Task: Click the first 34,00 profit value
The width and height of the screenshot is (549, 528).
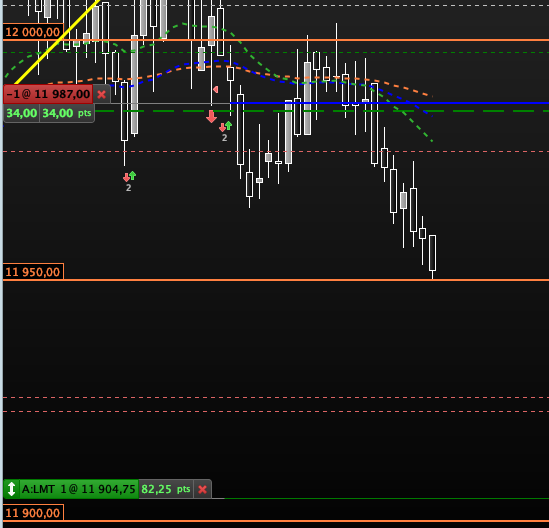Action: click(x=22, y=113)
